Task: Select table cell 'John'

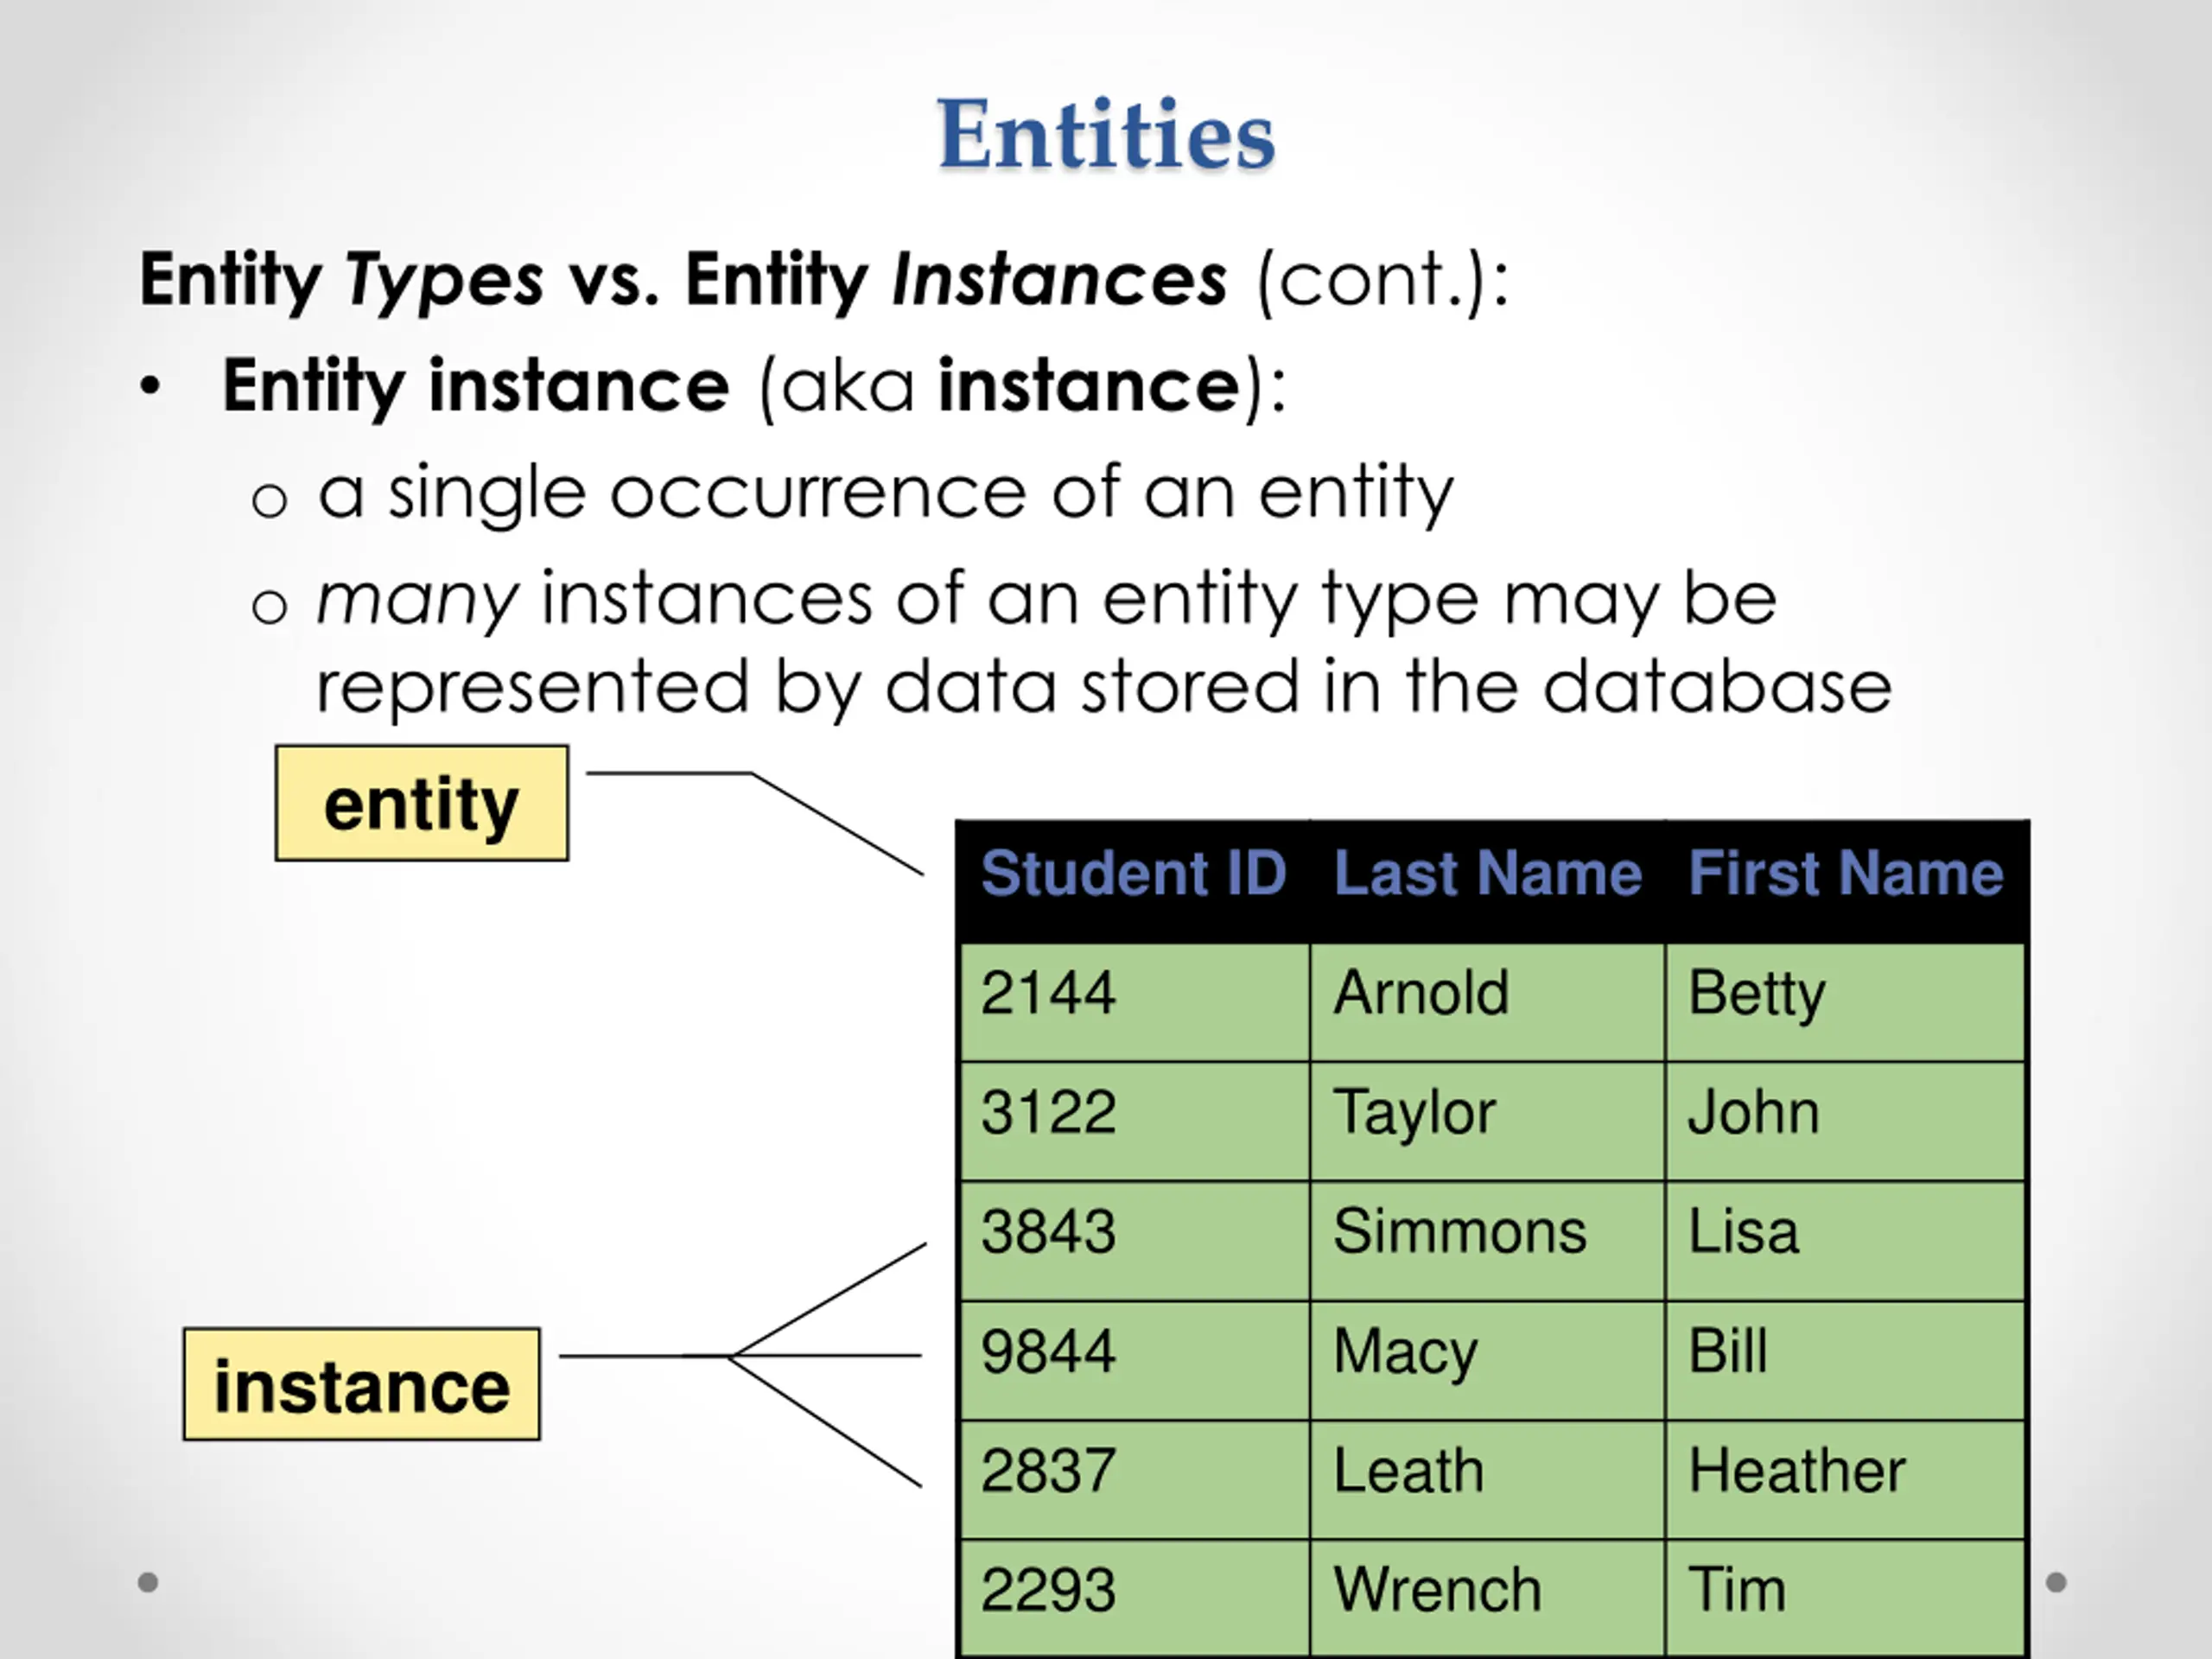Action: coord(1846,1121)
